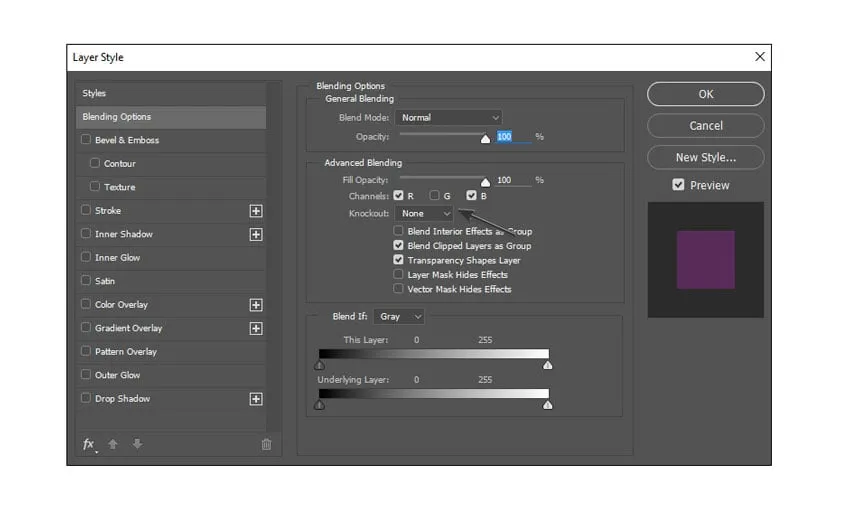The image size is (850, 507).
Task: Open the Blend Mode dropdown
Action: tap(448, 118)
